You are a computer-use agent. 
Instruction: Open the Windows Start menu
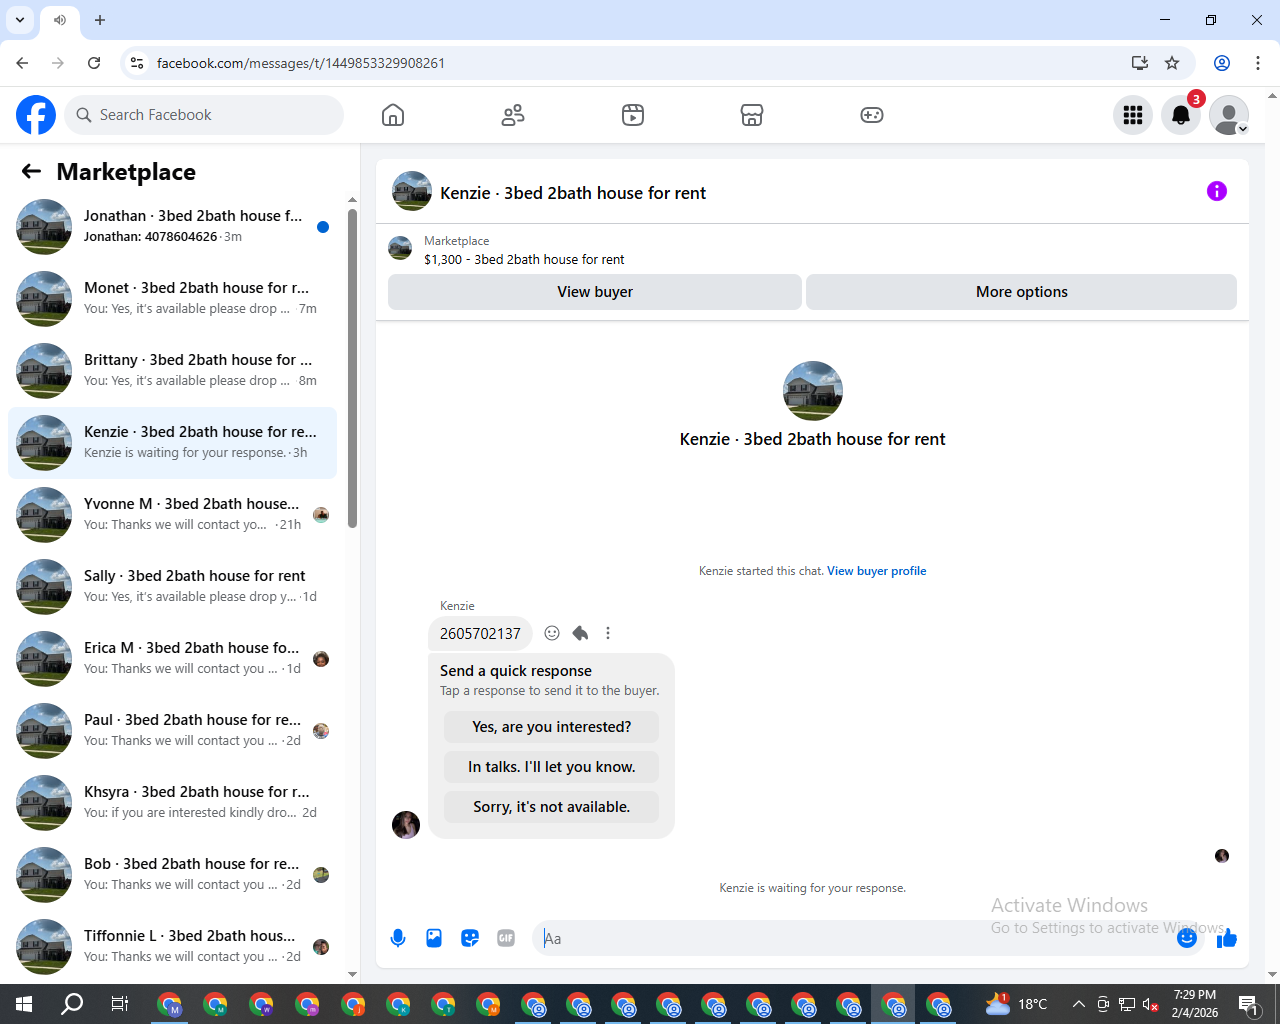tap(24, 1004)
